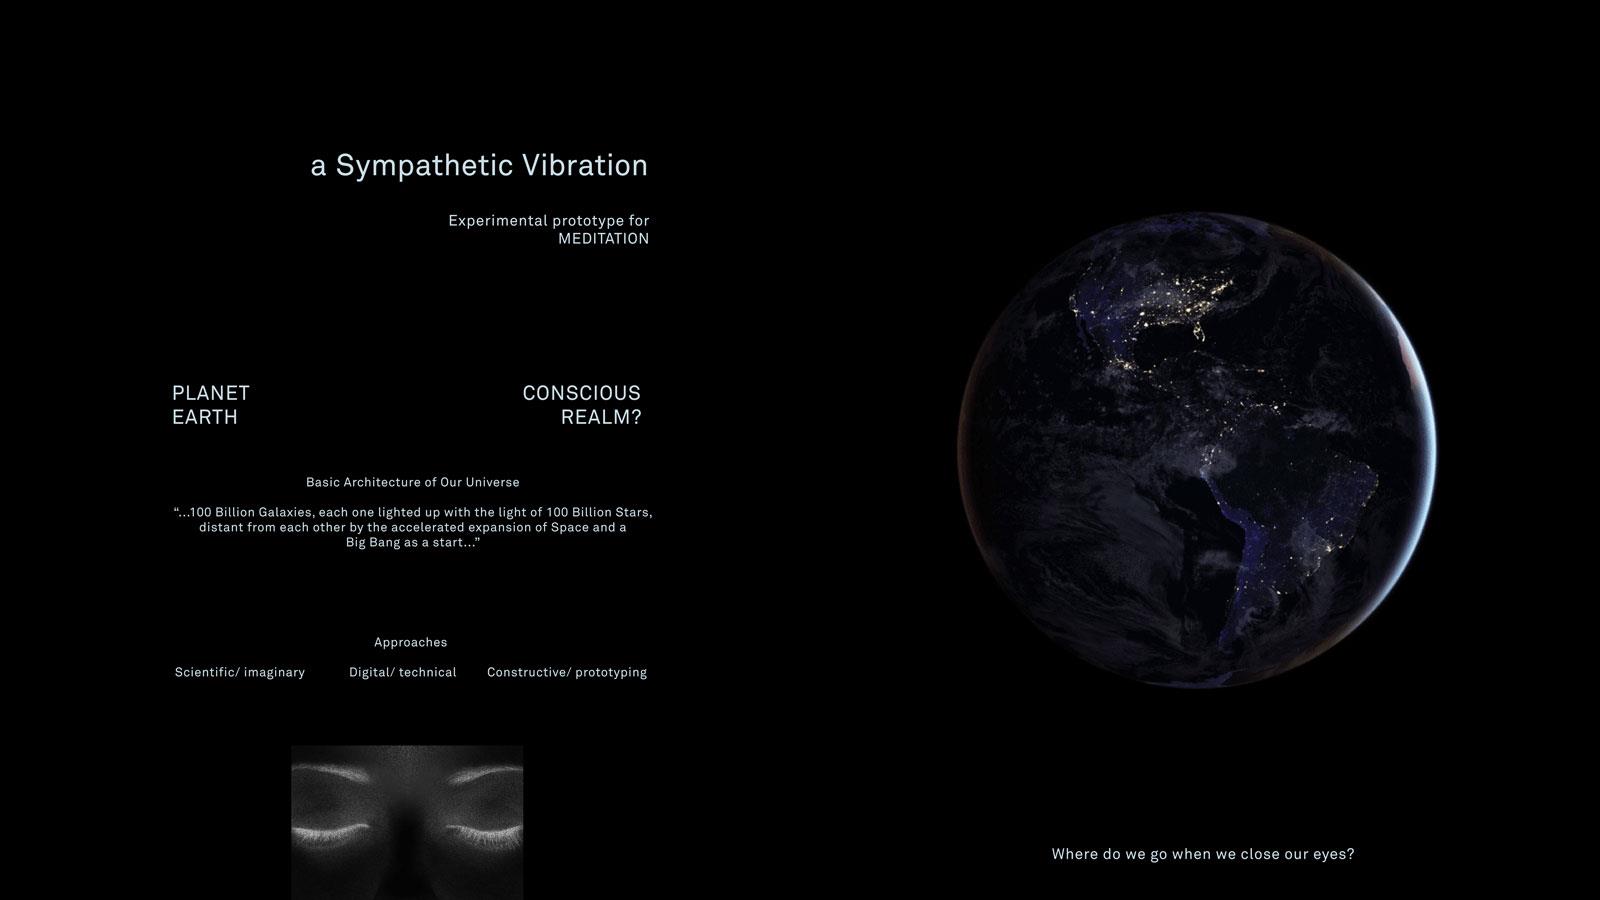Select the Approaches label
This screenshot has width=1600, height=900.
(410, 642)
